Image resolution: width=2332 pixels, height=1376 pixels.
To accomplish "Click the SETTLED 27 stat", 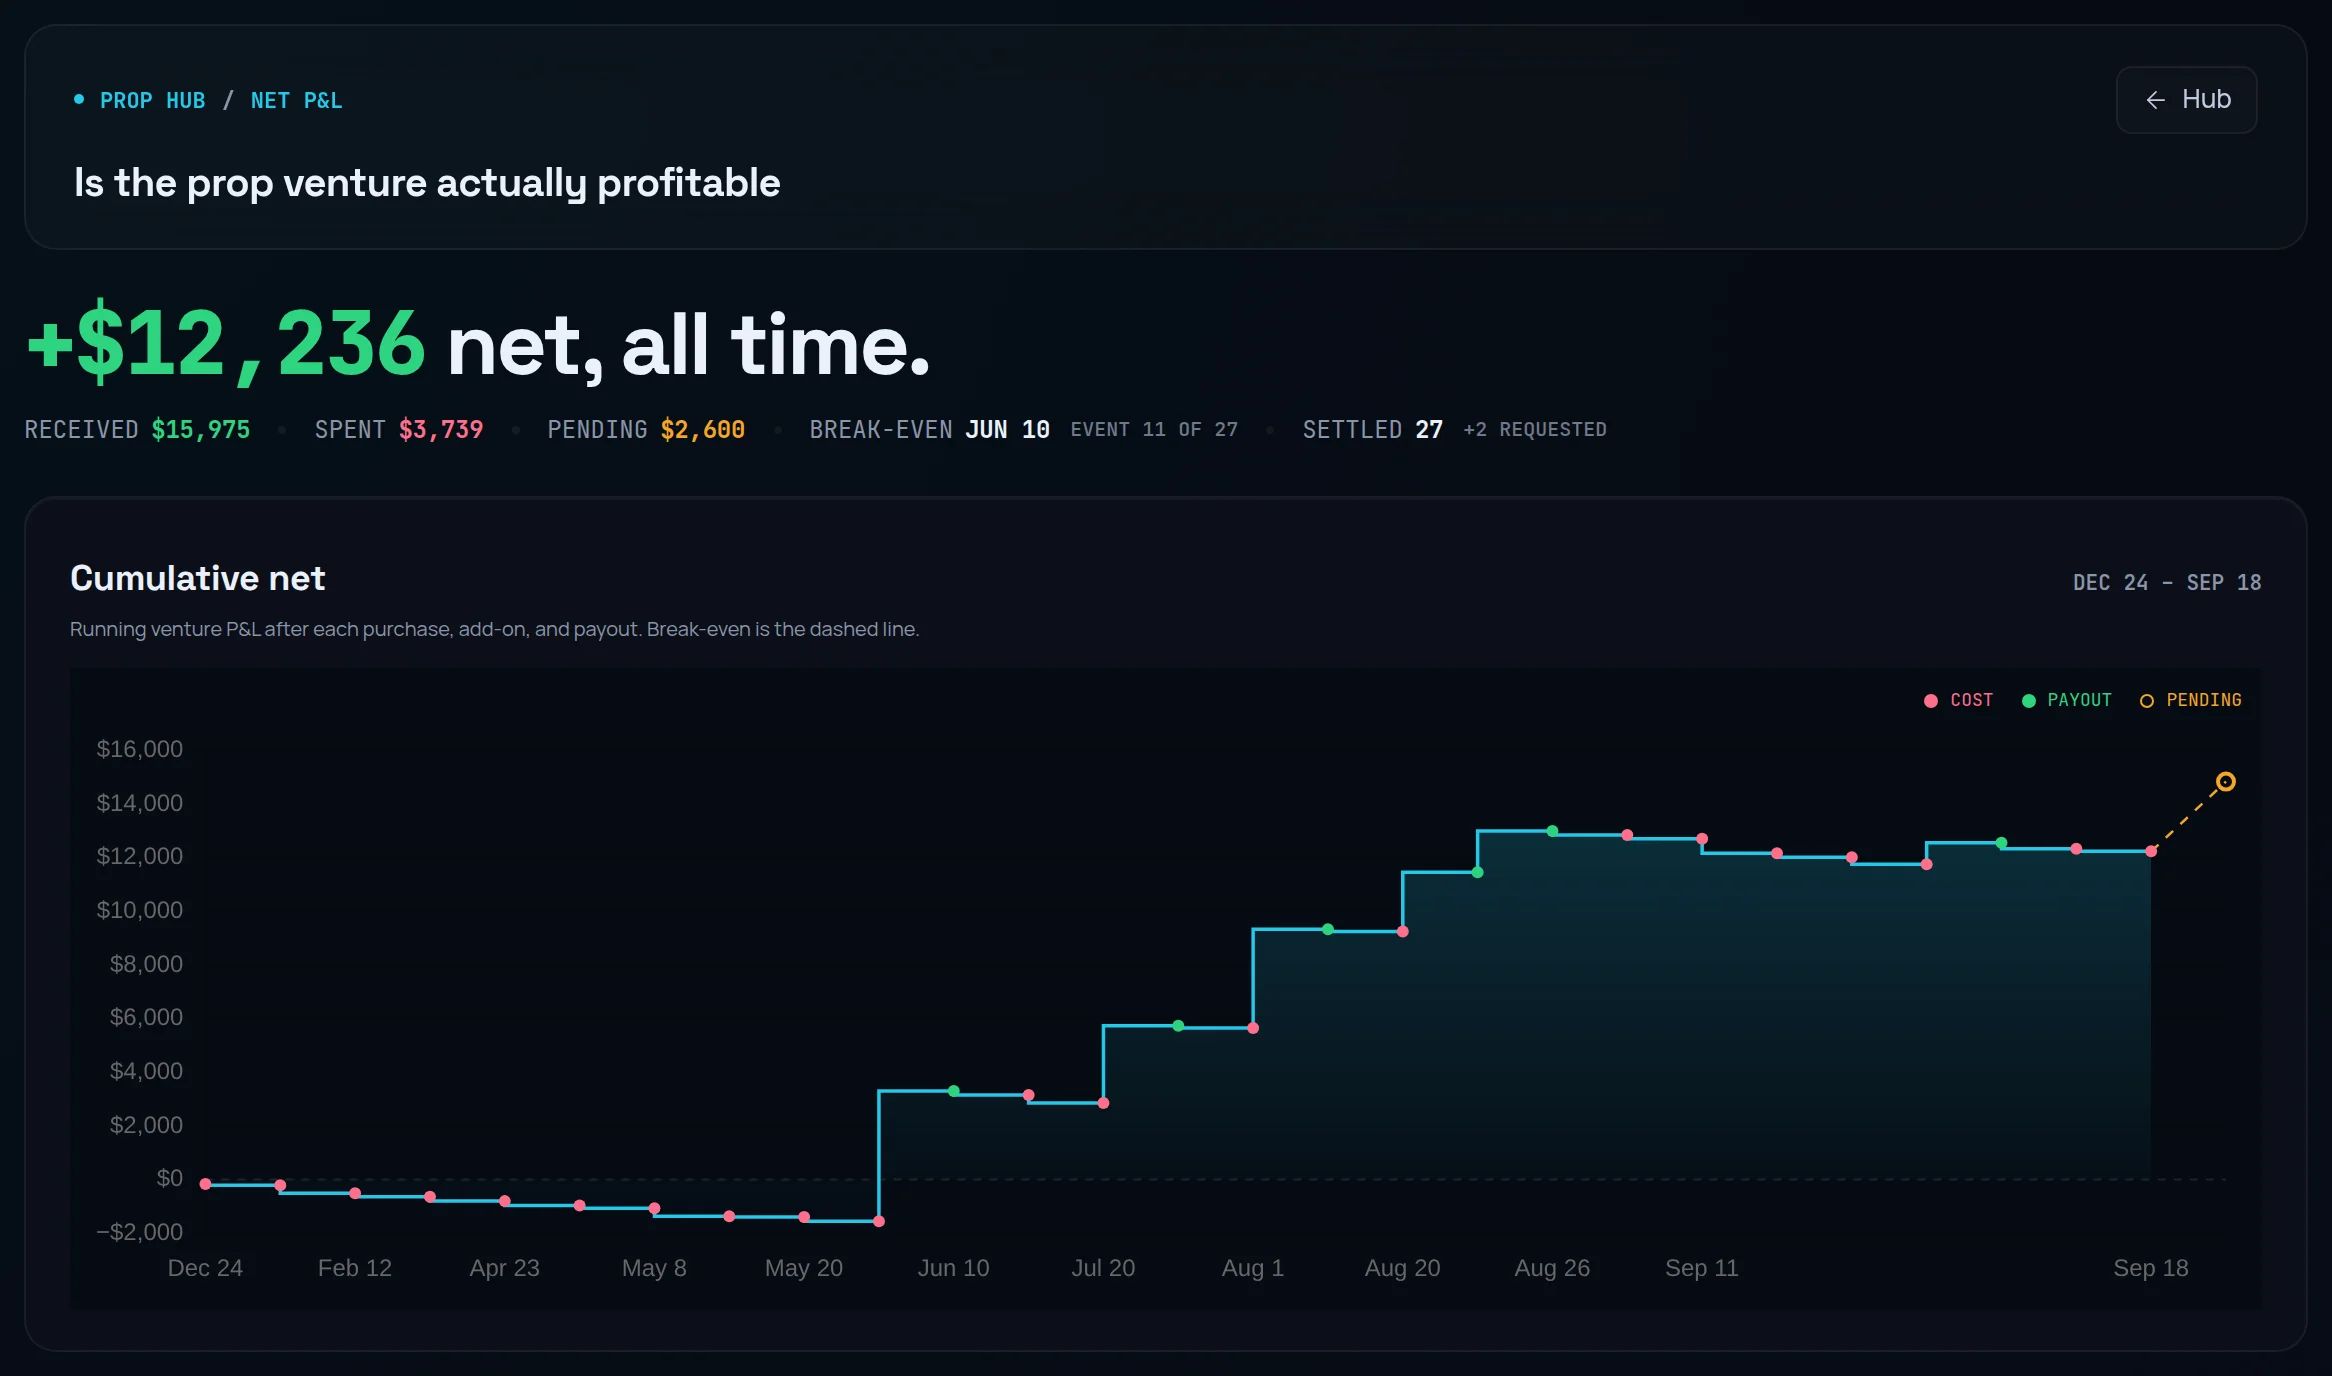I will [x=1372, y=430].
